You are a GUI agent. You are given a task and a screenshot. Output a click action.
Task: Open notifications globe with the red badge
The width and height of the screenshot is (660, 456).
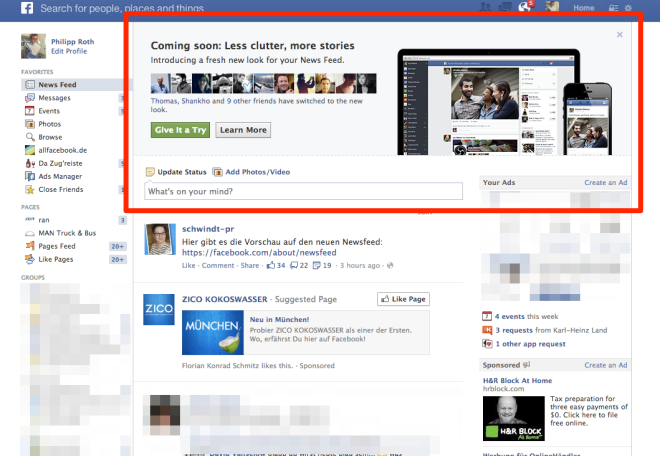524,7
